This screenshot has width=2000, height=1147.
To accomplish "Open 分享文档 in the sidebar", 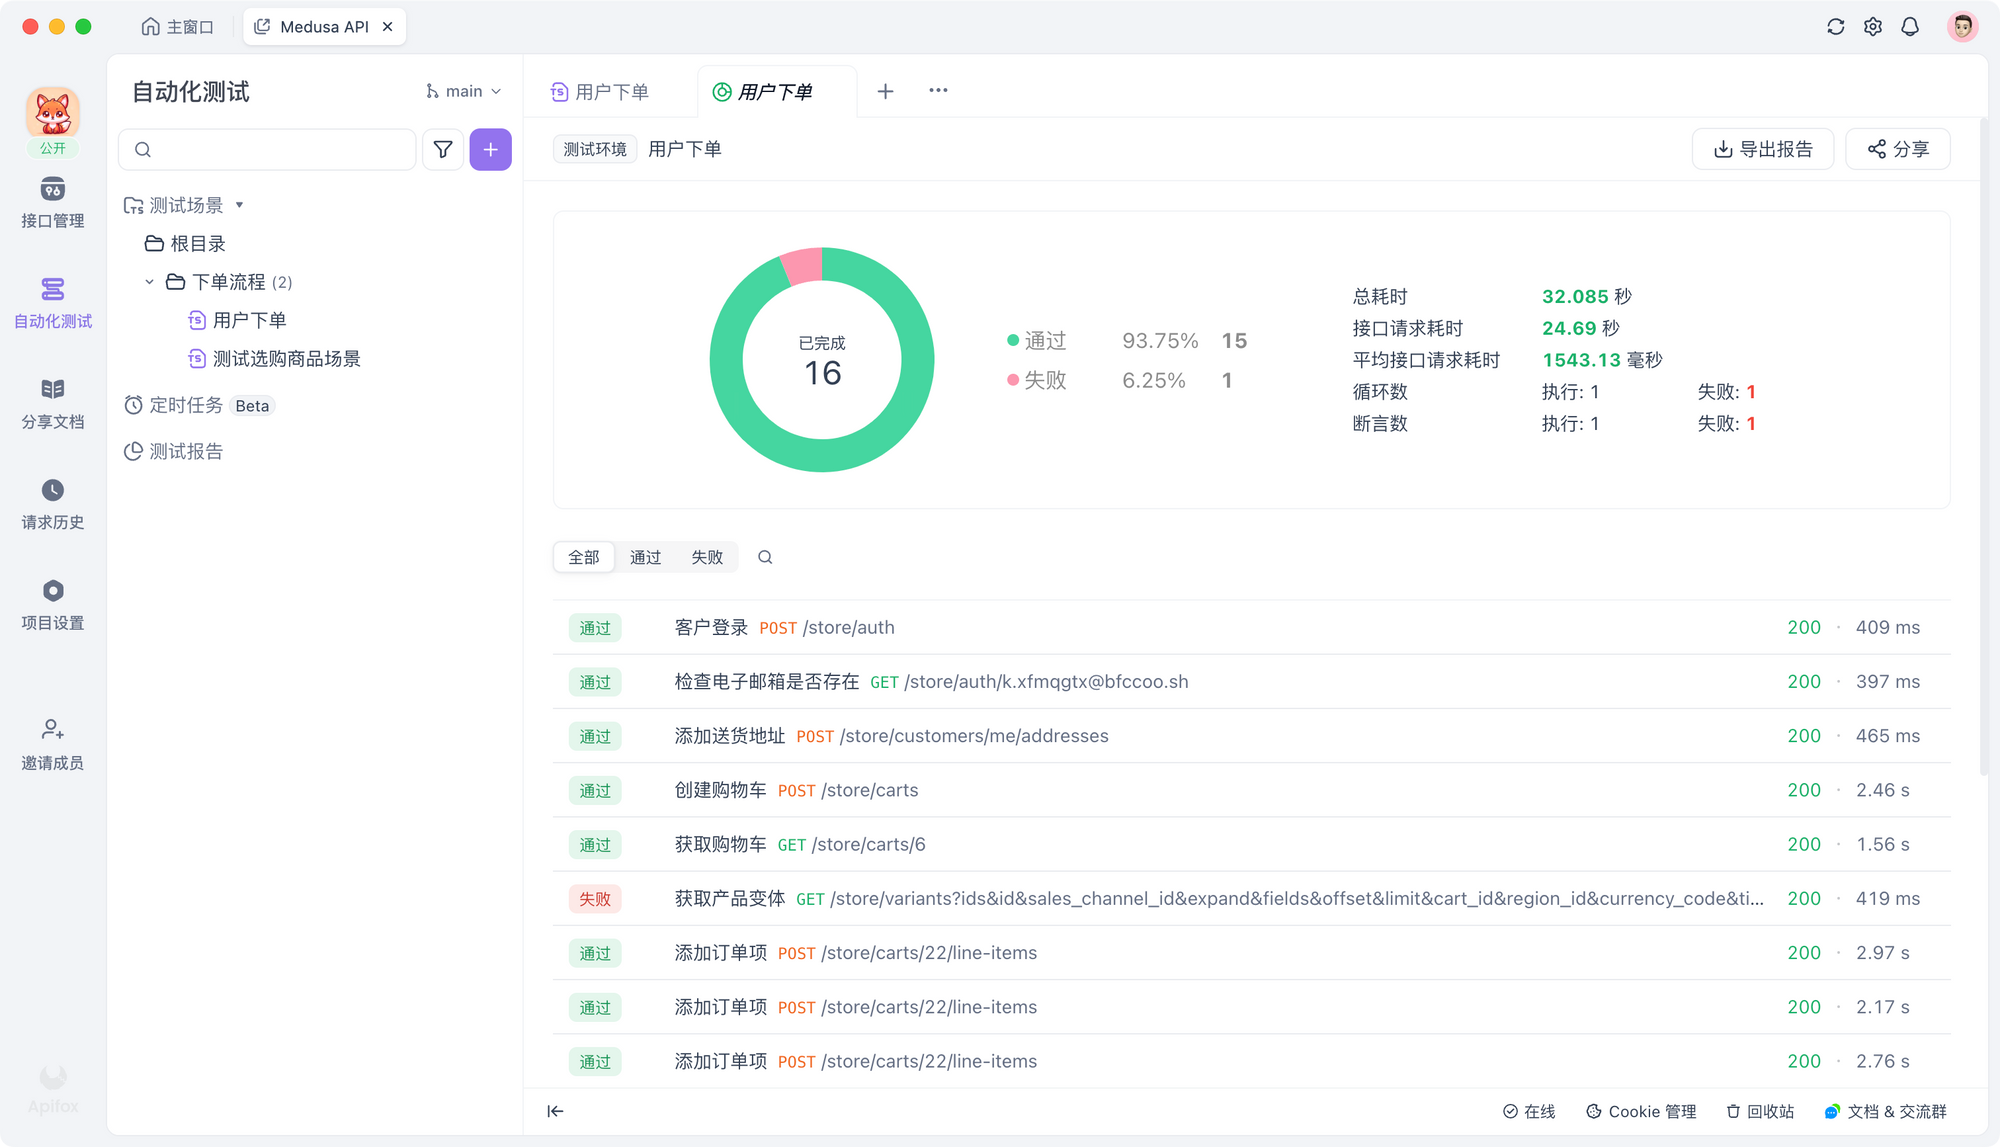I will click(x=52, y=390).
